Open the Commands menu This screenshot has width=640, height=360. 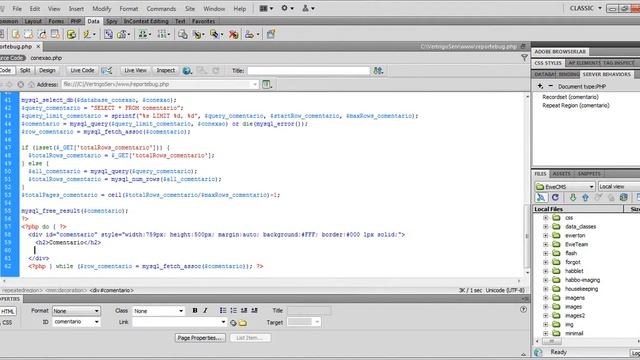pyautogui.click(x=161, y=9)
